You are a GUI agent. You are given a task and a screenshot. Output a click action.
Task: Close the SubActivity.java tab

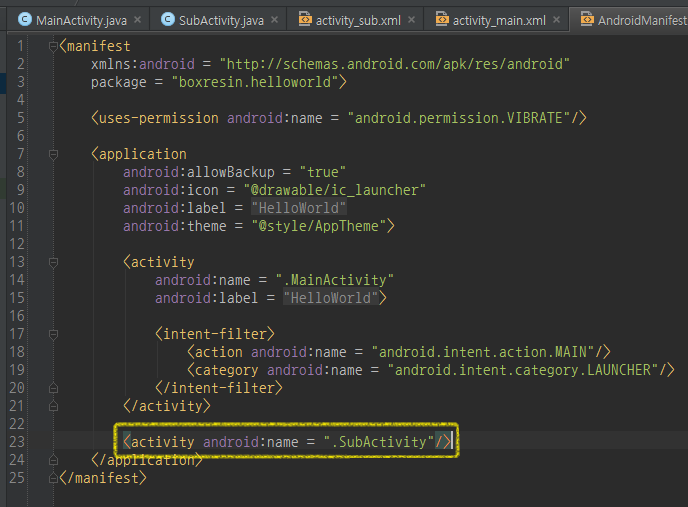coord(274,20)
